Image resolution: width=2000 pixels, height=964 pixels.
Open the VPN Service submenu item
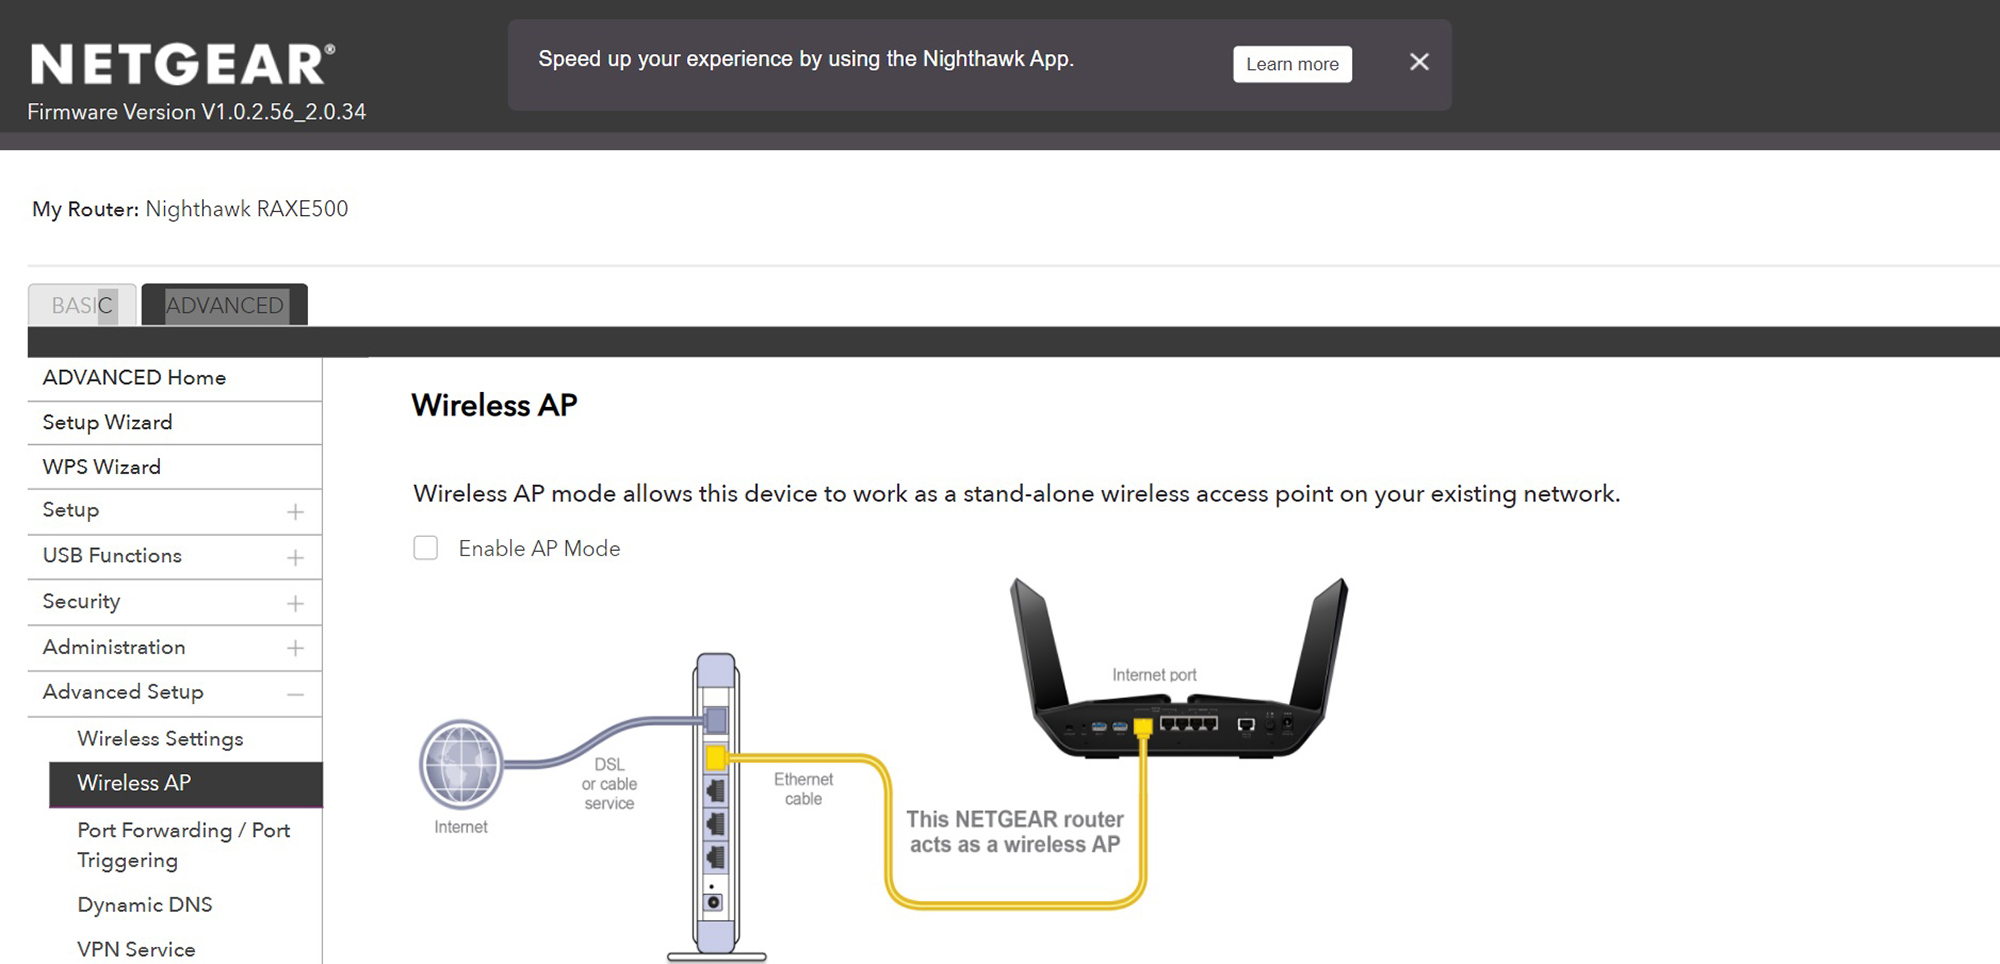(136, 949)
